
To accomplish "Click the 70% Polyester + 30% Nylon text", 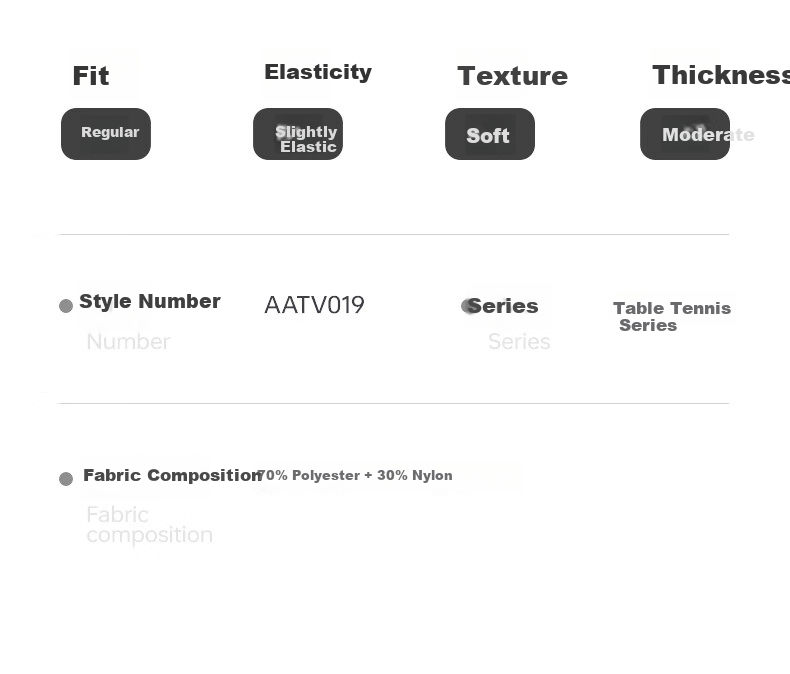I will coord(354,475).
